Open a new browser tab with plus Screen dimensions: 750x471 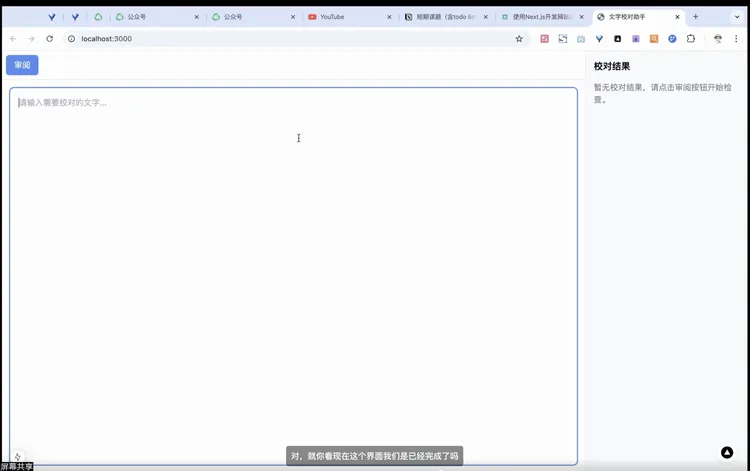[x=695, y=17]
